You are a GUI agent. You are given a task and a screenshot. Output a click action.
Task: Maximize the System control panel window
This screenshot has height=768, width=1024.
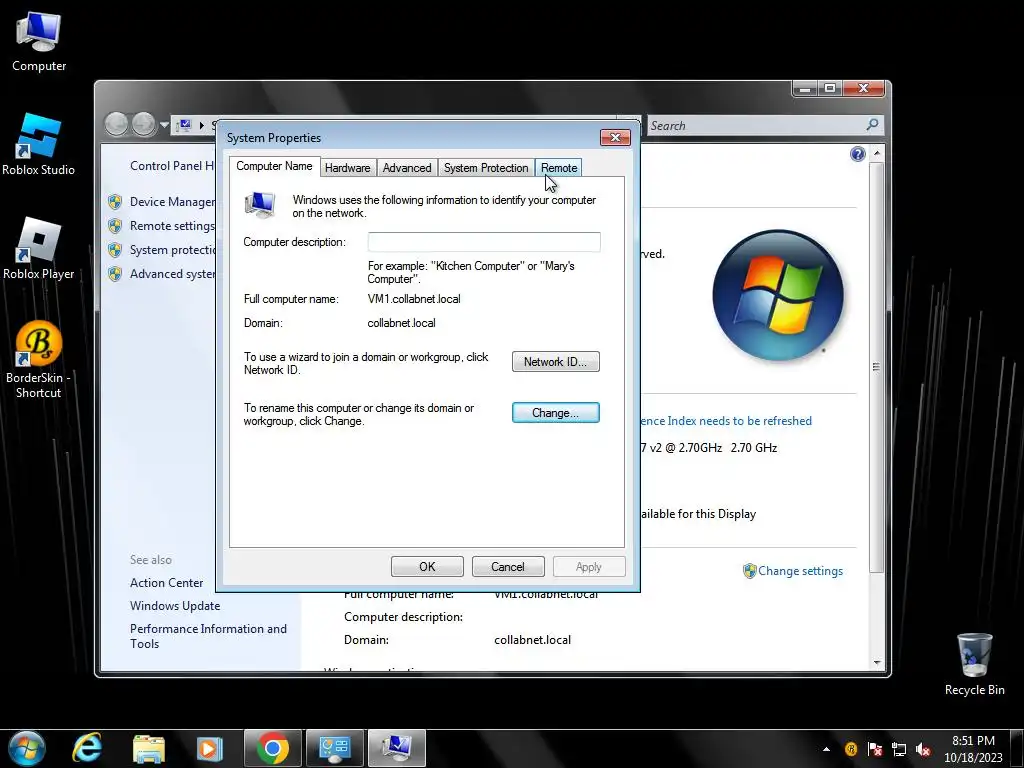pos(829,88)
